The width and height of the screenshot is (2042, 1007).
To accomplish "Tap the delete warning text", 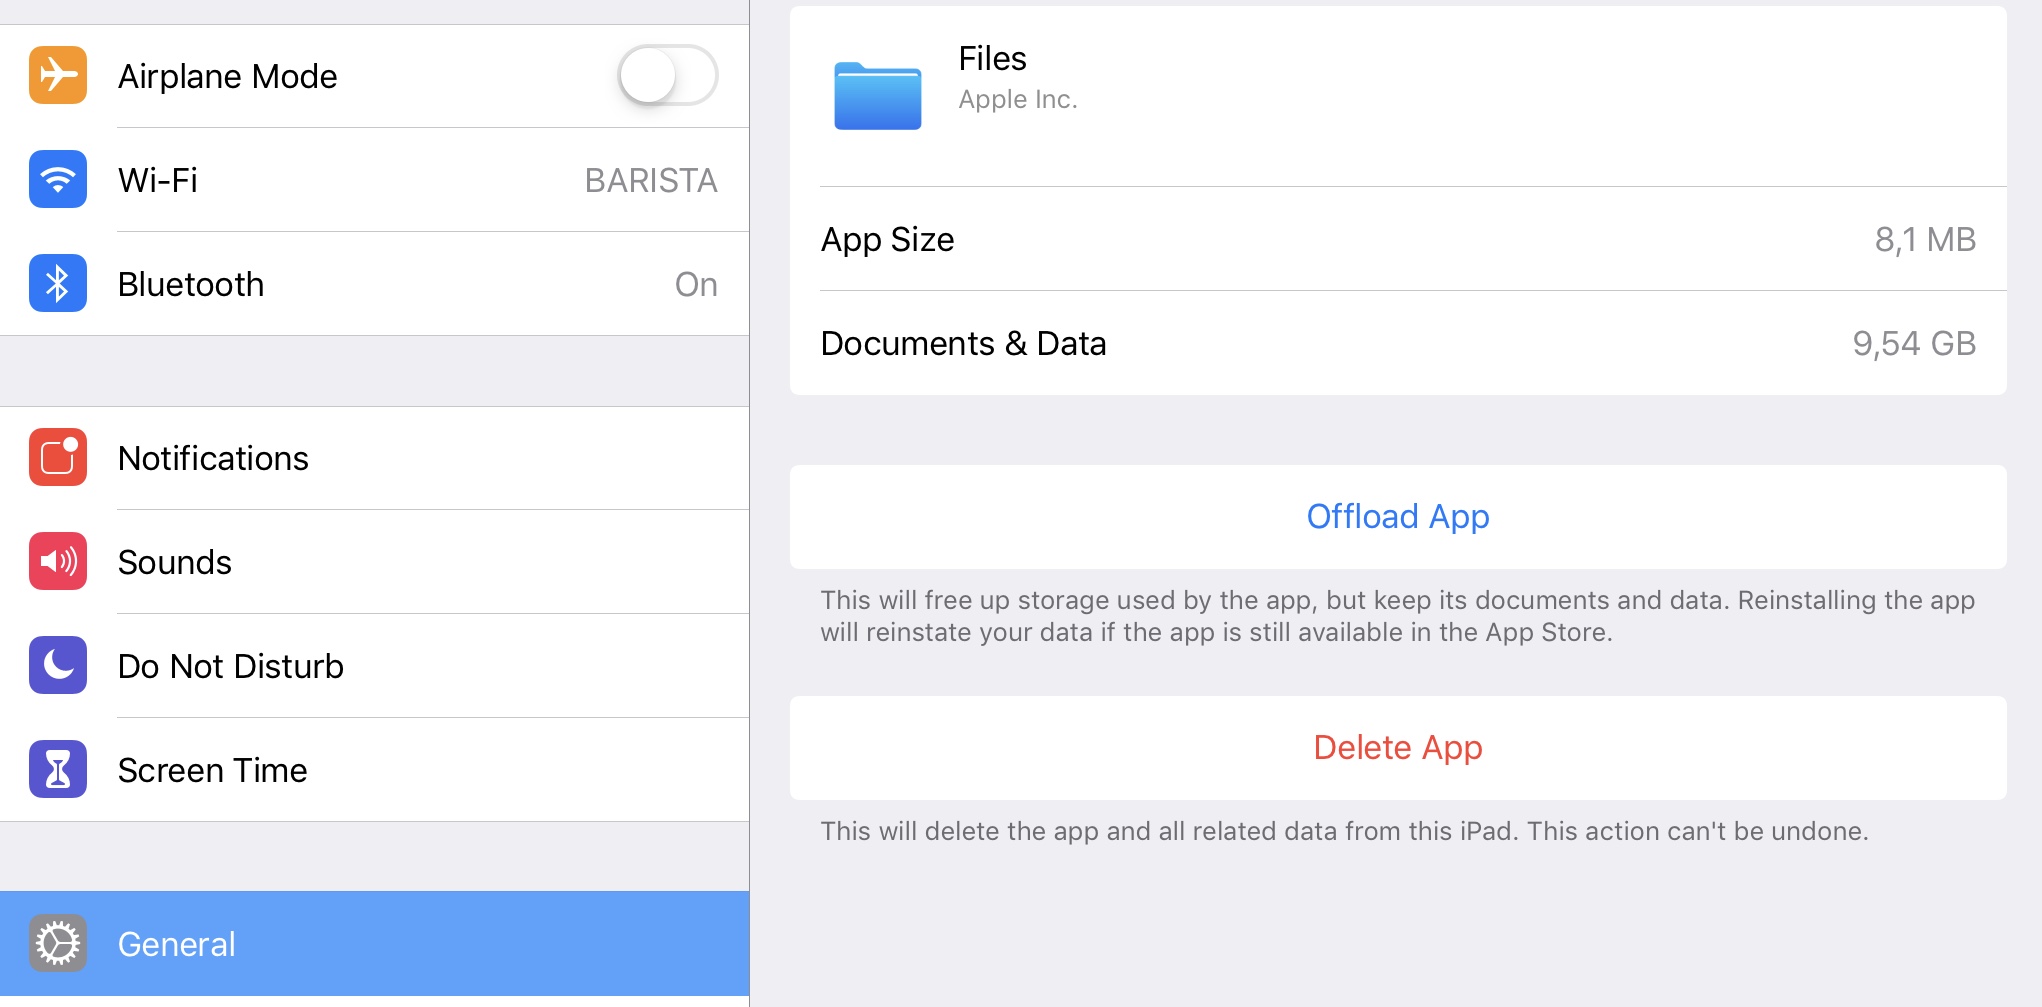I will pos(1345,831).
